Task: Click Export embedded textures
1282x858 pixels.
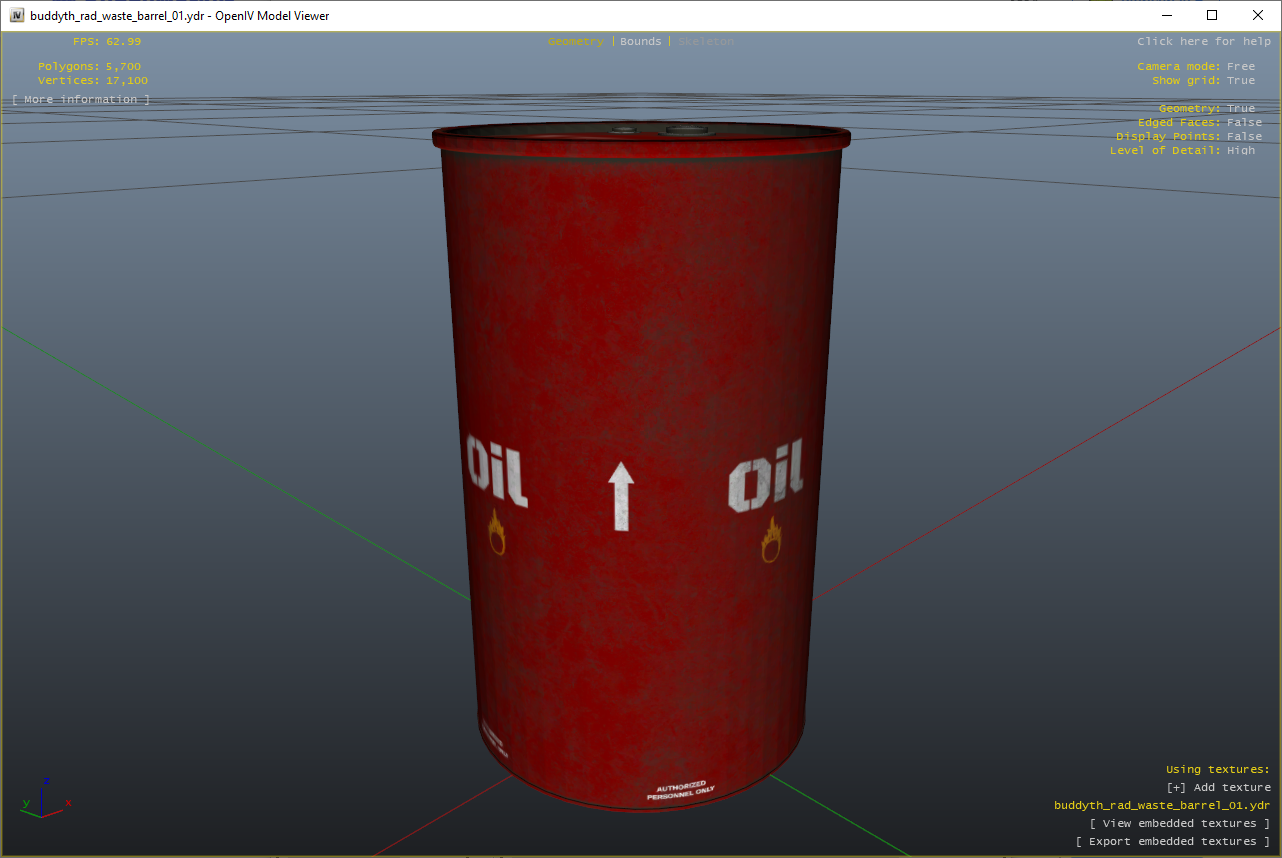Action: (1173, 842)
